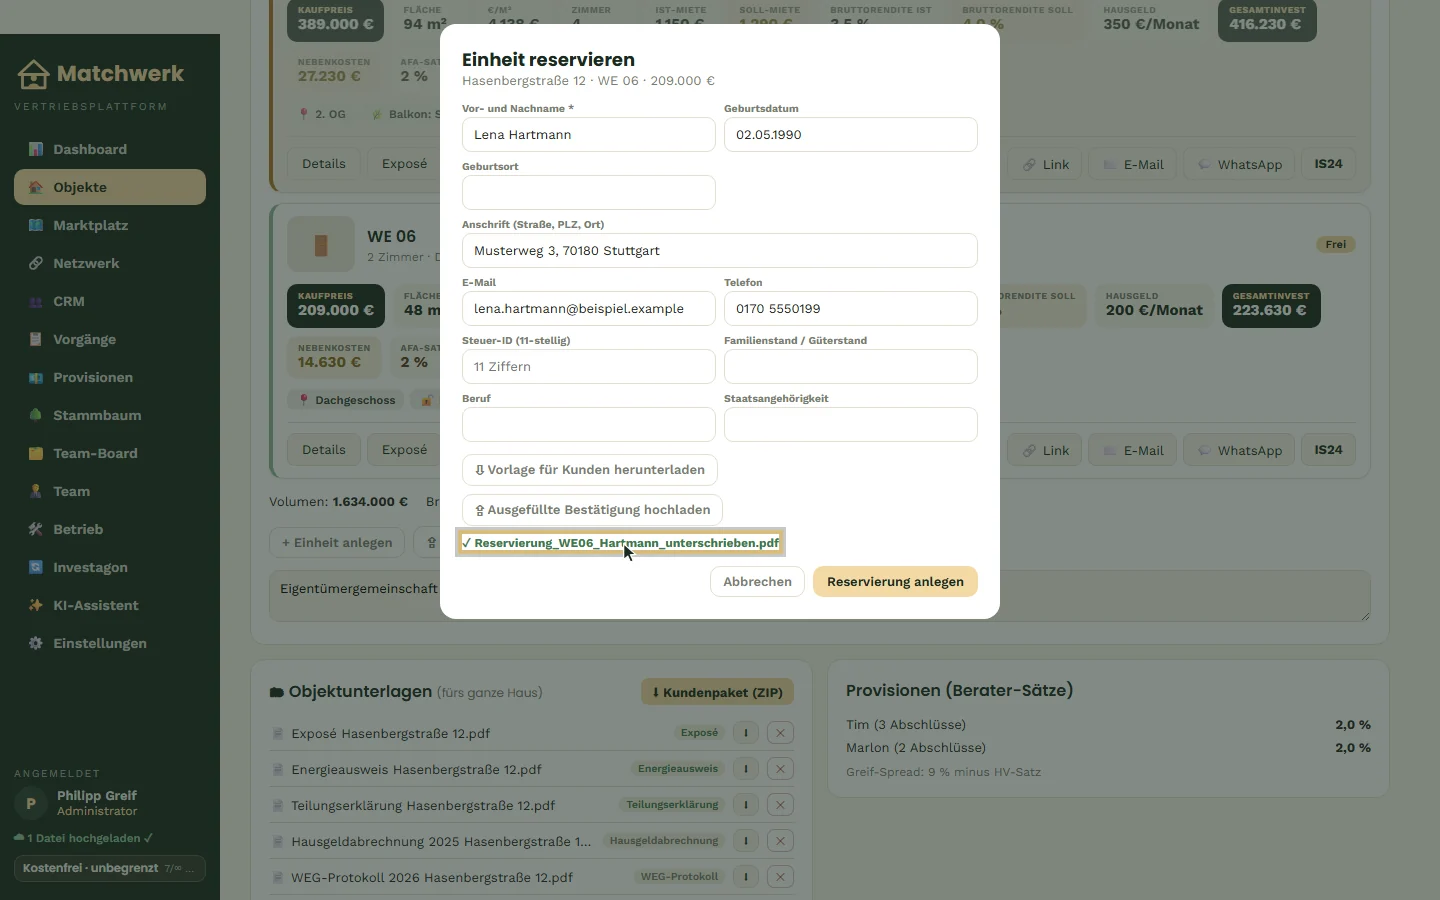This screenshot has width=1440, height=900.
Task: Launch the KI-Assistent sparkle icon
Action: [x=36, y=605]
